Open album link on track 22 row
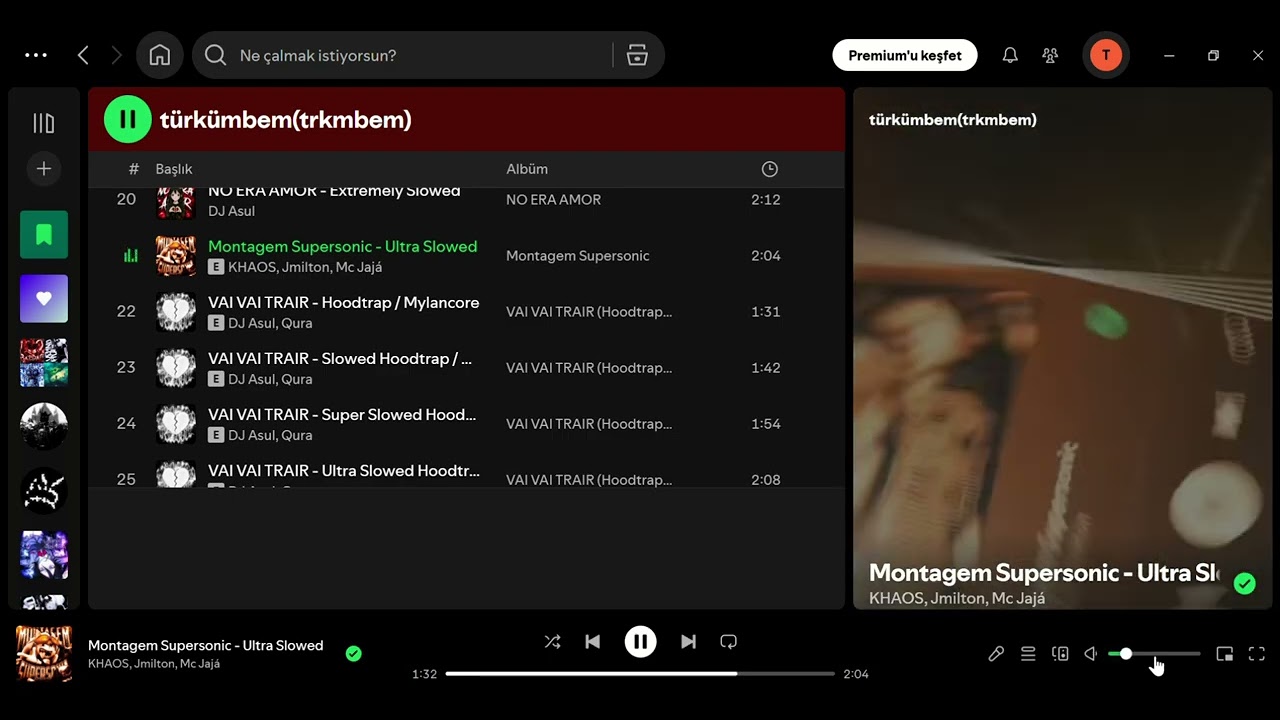 pyautogui.click(x=589, y=312)
